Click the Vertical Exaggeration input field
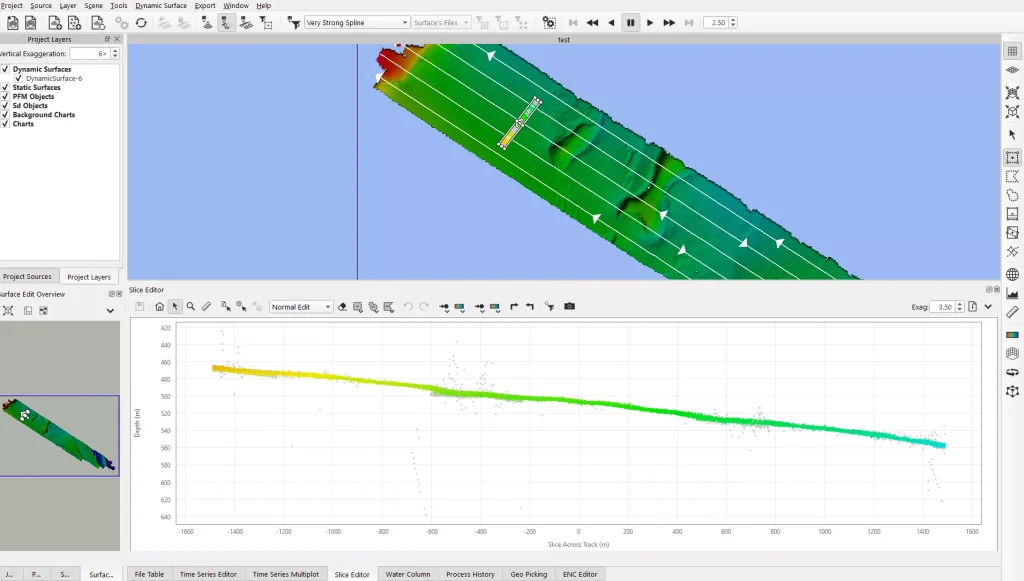This screenshot has height=581, width=1024. point(88,53)
